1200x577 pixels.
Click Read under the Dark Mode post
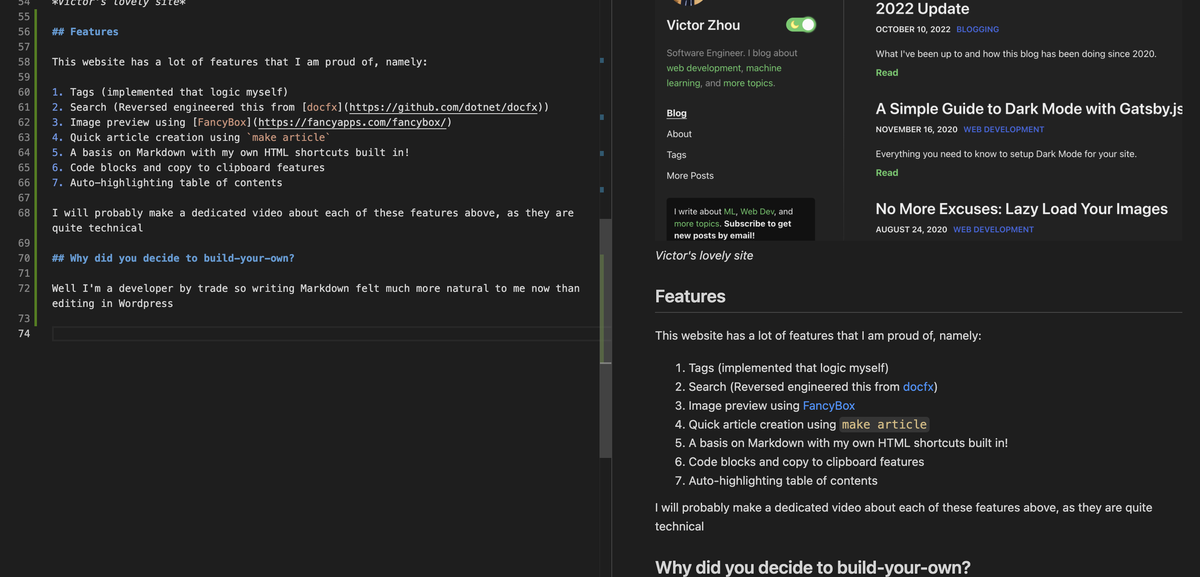[x=886, y=173]
